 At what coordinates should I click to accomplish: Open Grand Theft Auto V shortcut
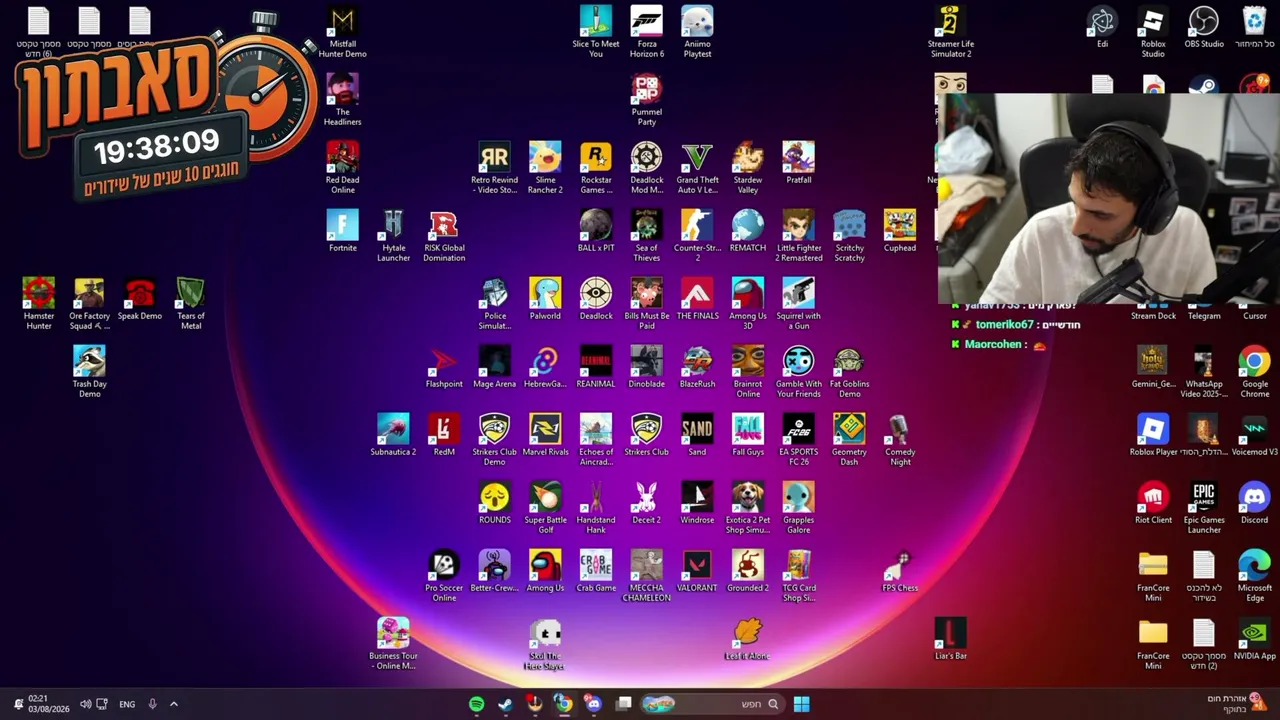pos(697,168)
